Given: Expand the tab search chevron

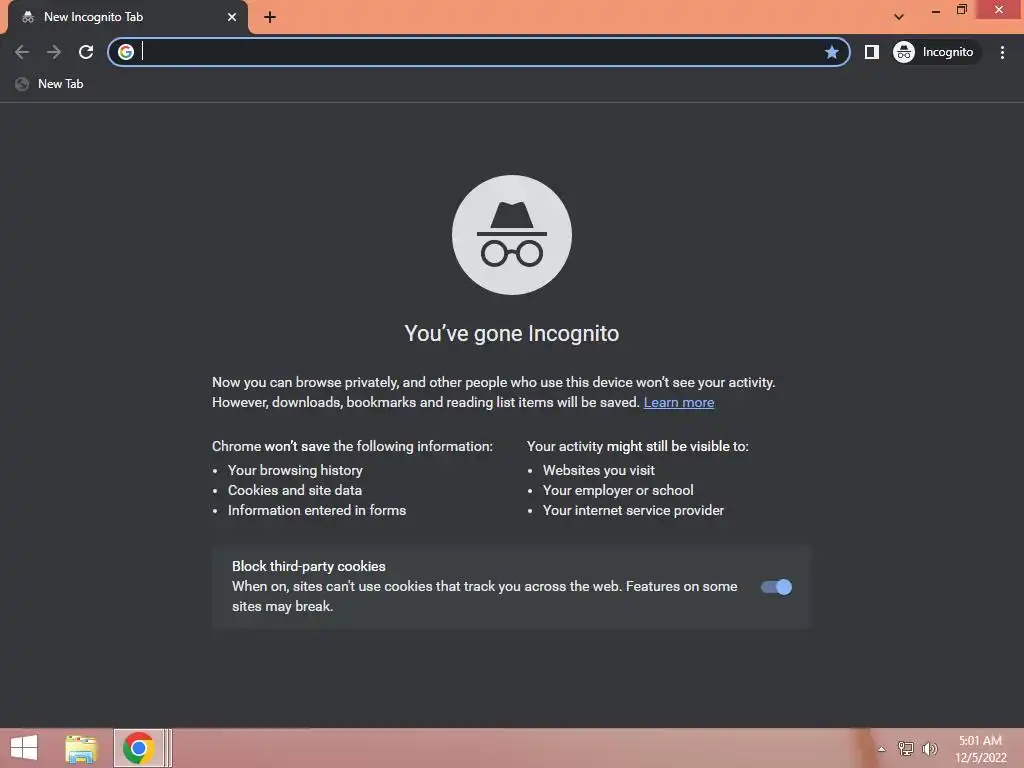Looking at the screenshot, I should click(899, 17).
